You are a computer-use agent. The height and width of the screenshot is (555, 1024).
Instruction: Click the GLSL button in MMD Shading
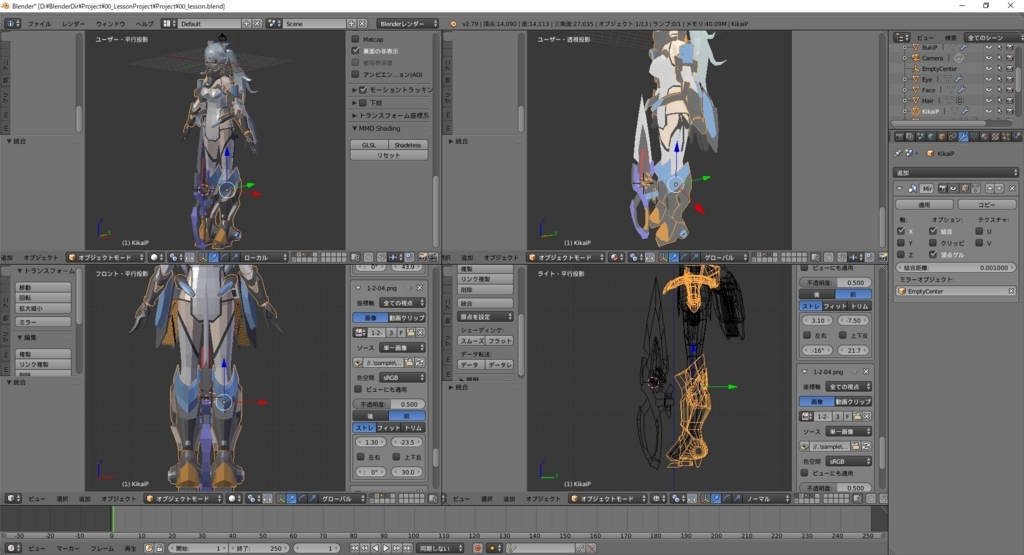point(369,145)
